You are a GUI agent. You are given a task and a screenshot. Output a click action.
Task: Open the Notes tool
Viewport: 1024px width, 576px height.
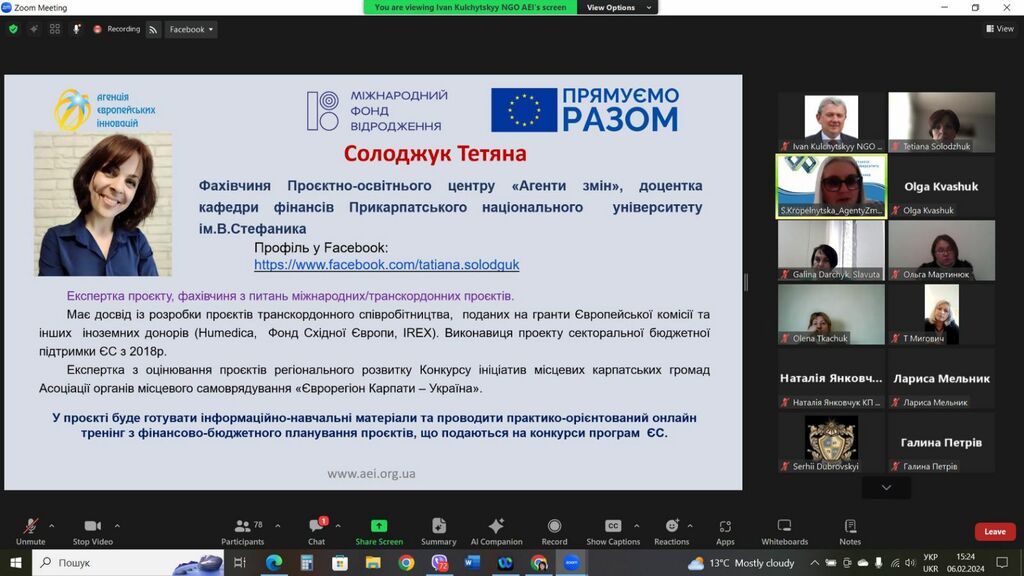[850, 532]
